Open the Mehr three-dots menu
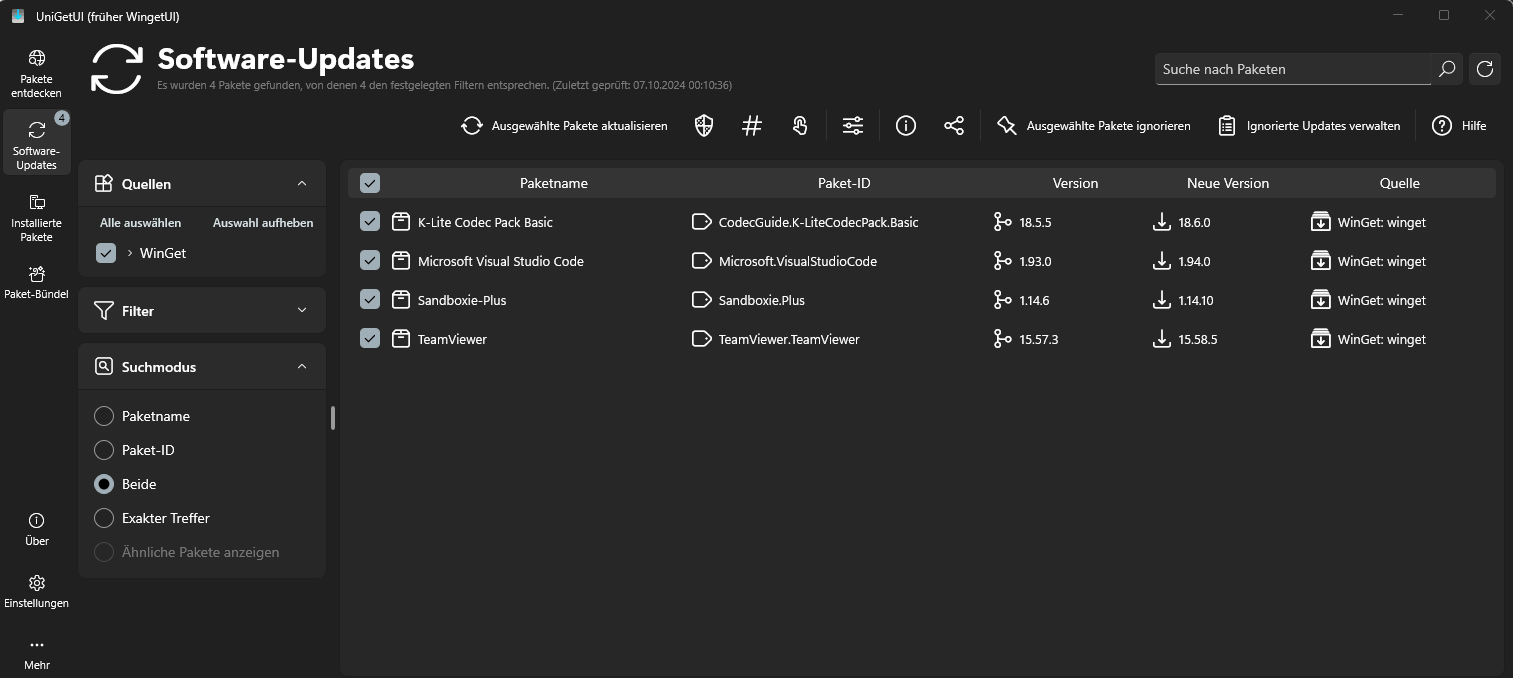1513x678 pixels. [37, 654]
